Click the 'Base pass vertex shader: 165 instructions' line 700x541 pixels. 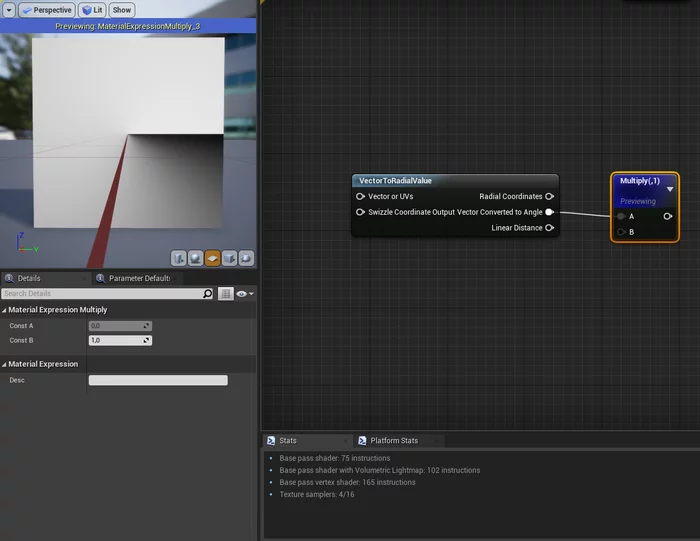347,482
